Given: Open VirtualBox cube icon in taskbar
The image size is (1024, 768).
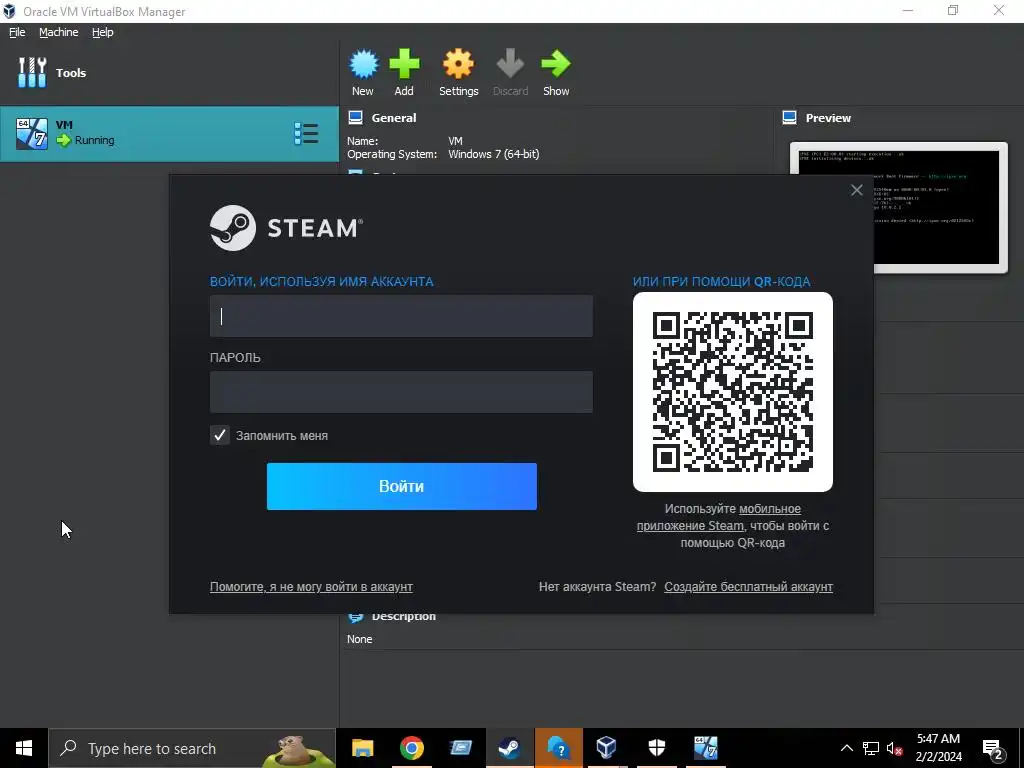Looking at the screenshot, I should (607, 748).
